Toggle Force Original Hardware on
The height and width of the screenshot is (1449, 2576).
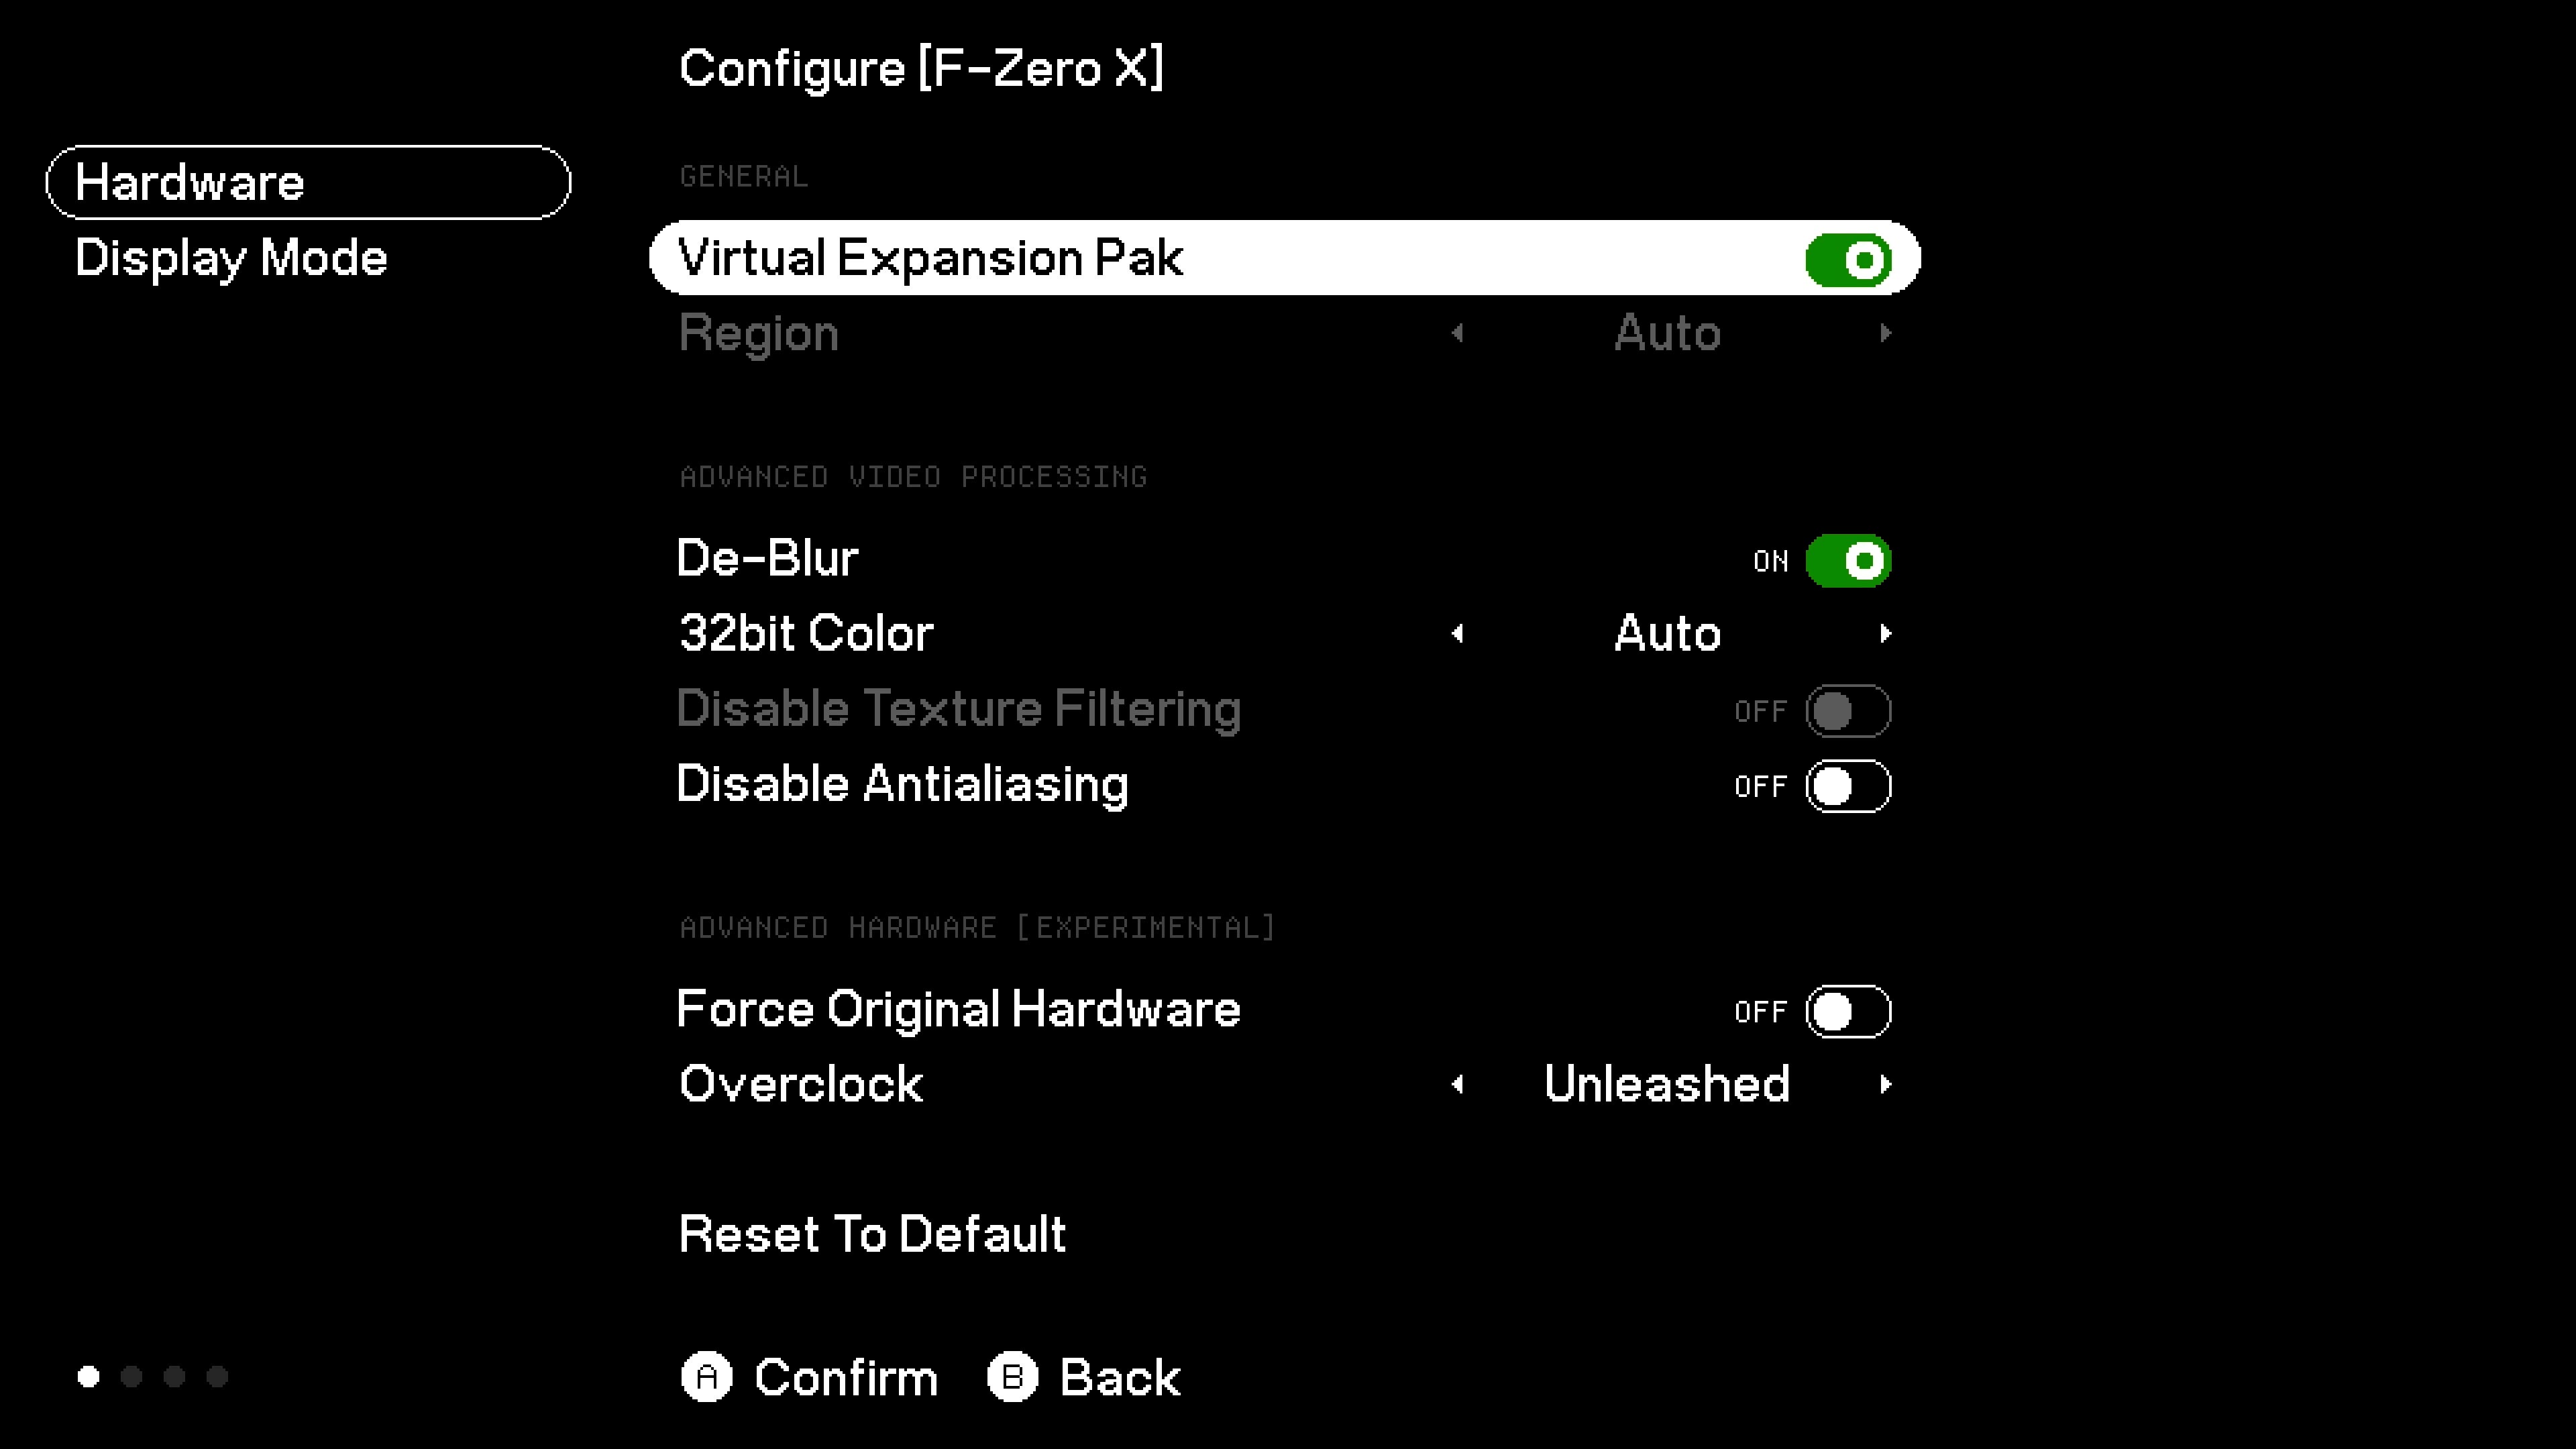(1848, 1012)
